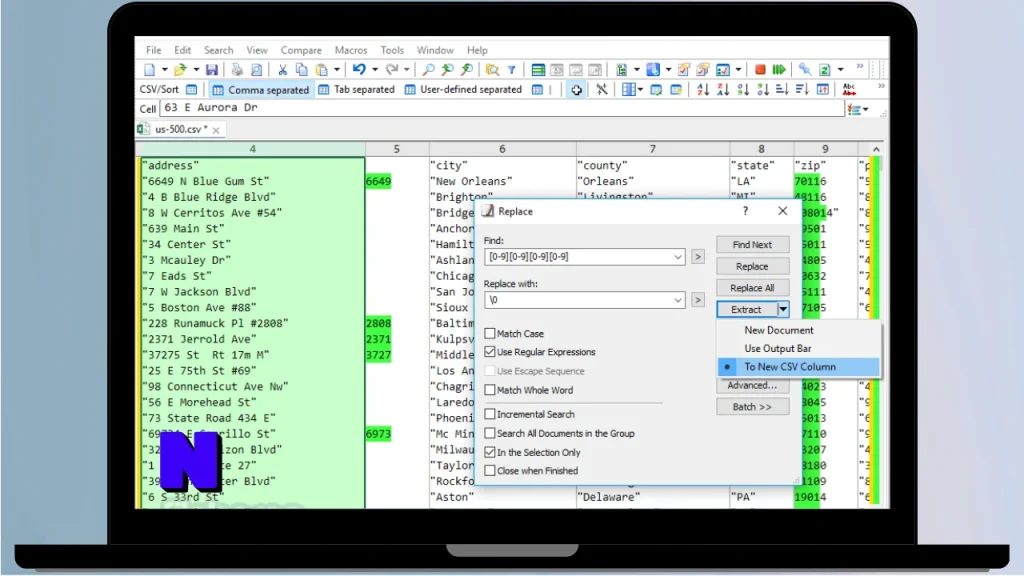Sort numbers smallest to largest
The height and width of the screenshot is (576, 1024).
point(743,90)
